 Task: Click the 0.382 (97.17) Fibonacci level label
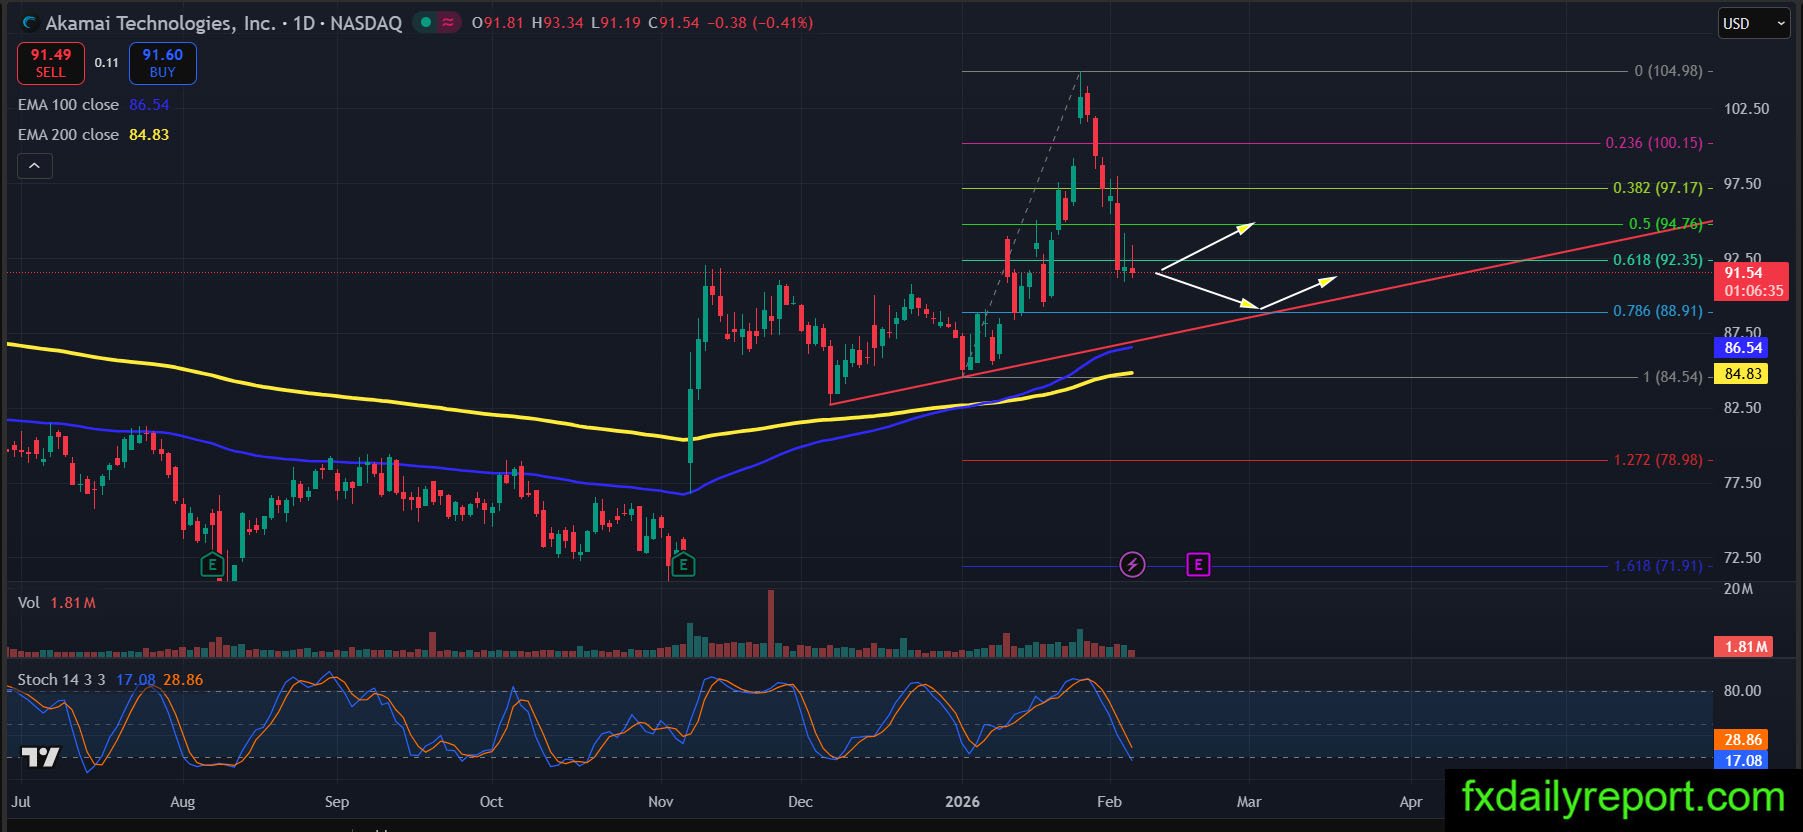(1658, 188)
